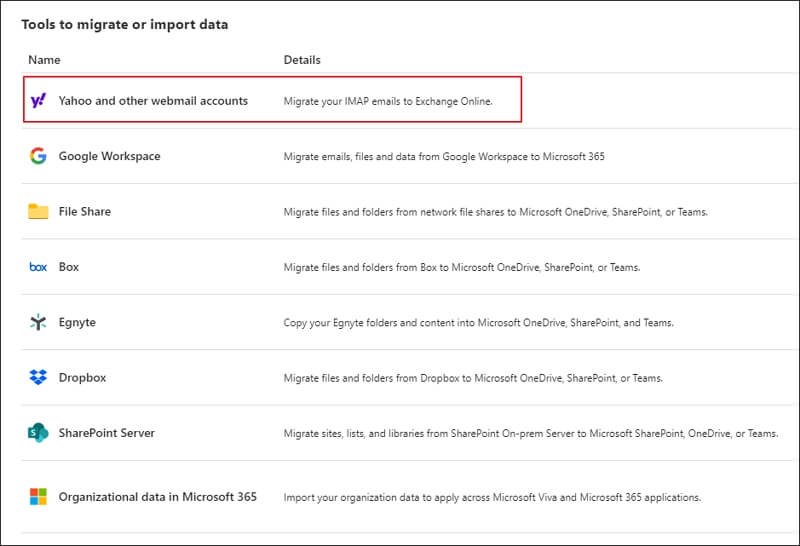The image size is (800, 546).
Task: Click description about network file shares
Action: point(495,212)
